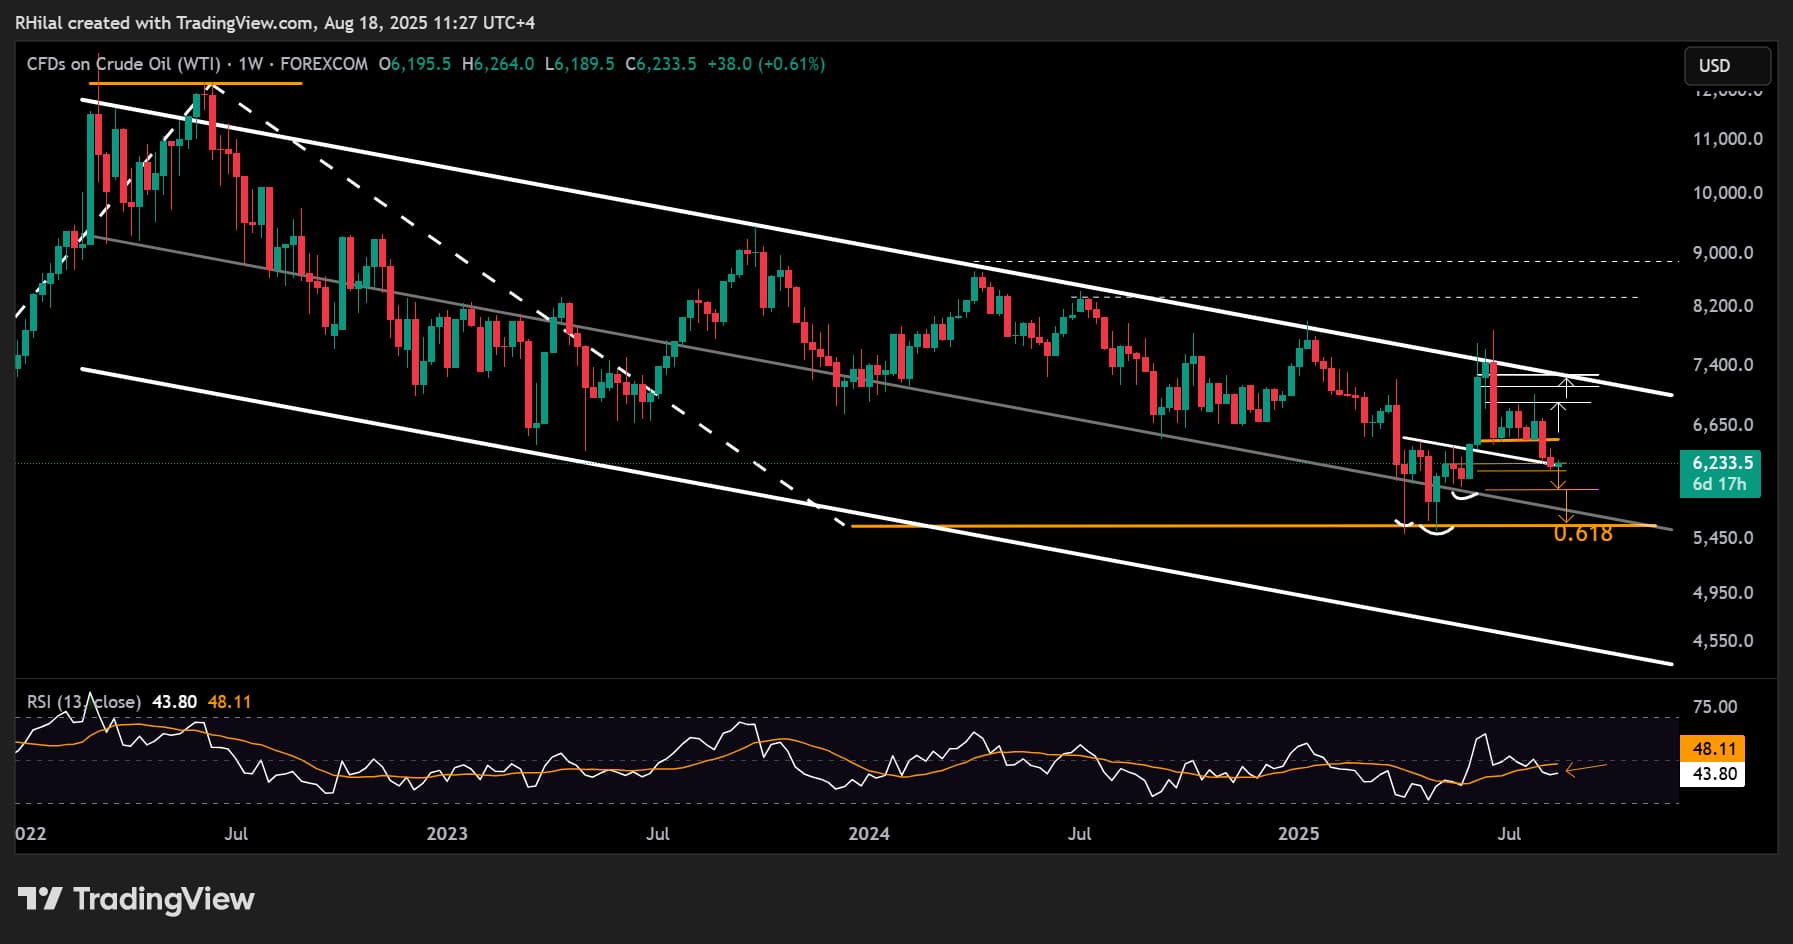The width and height of the screenshot is (1793, 944).
Task: Click the 4,550.0 price axis label
Action: [1723, 641]
